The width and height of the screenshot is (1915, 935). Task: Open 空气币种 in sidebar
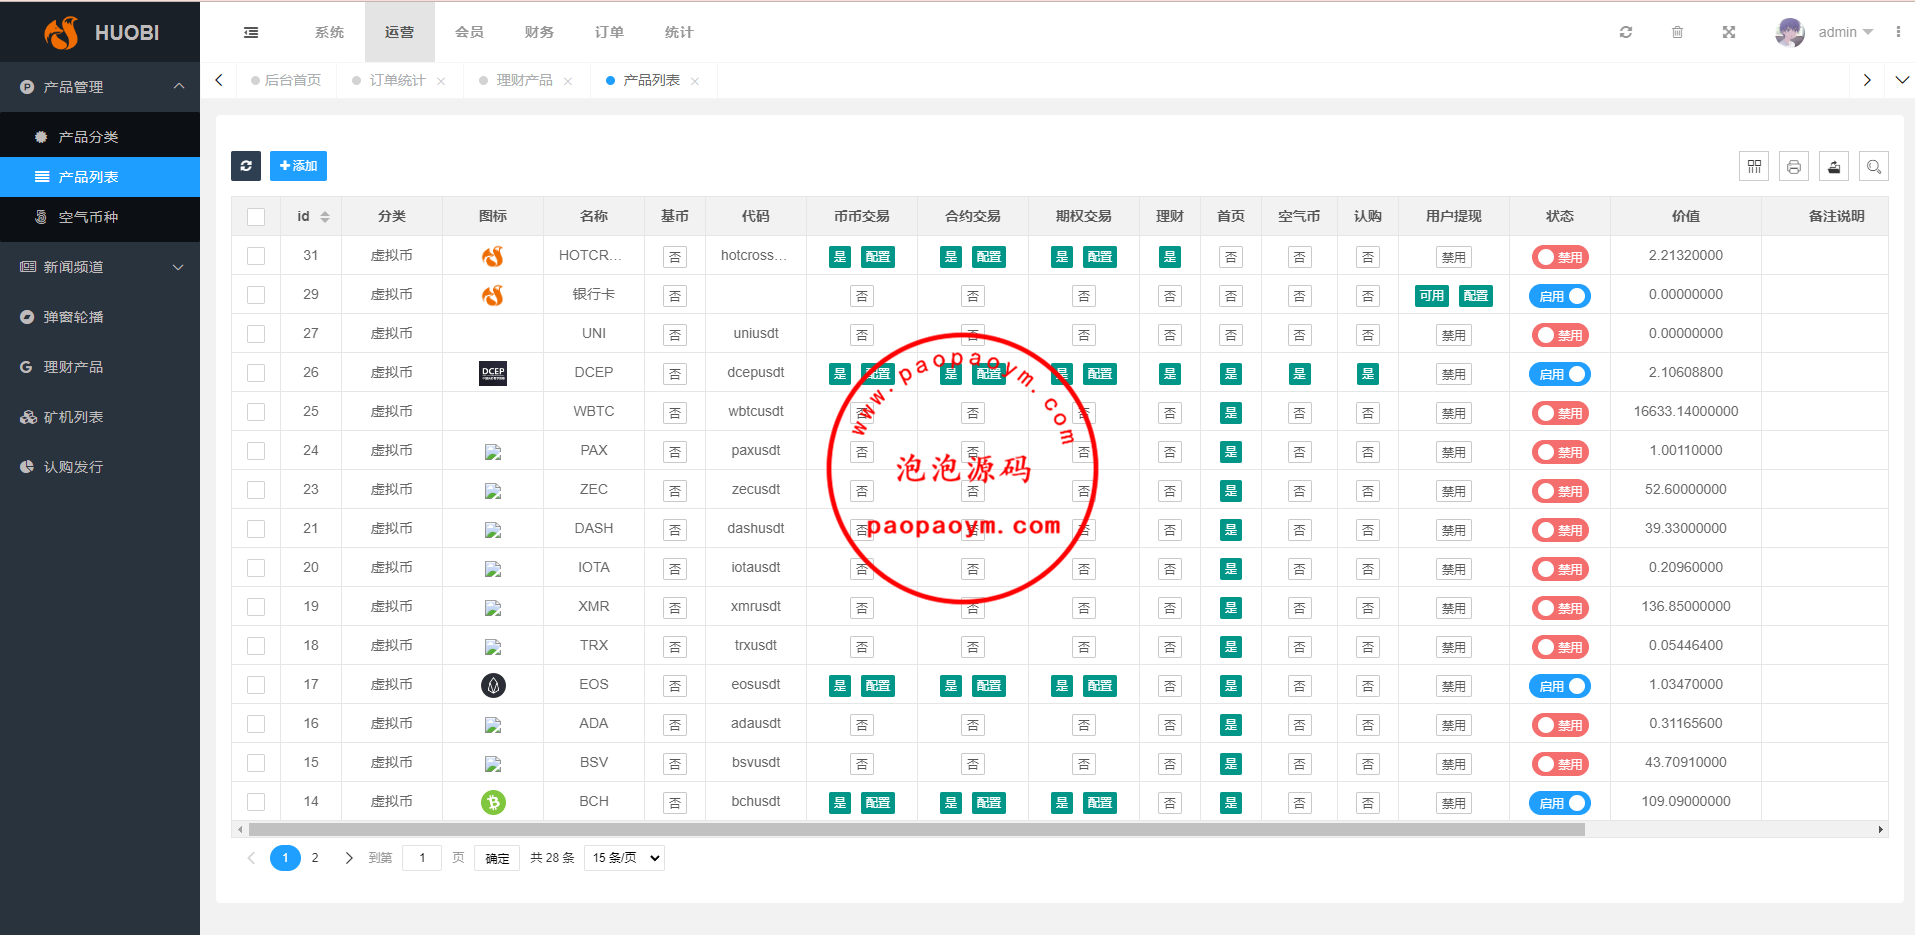click(100, 217)
